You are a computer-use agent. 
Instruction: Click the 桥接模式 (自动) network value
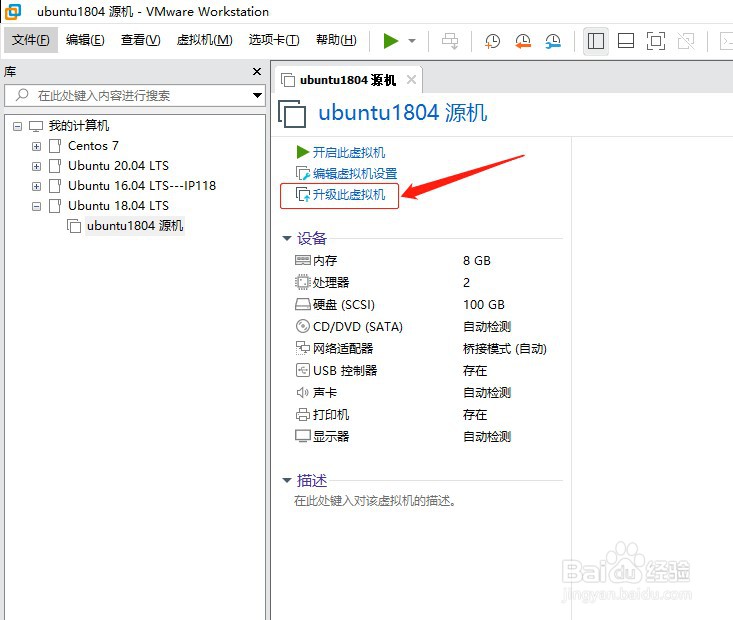click(504, 348)
